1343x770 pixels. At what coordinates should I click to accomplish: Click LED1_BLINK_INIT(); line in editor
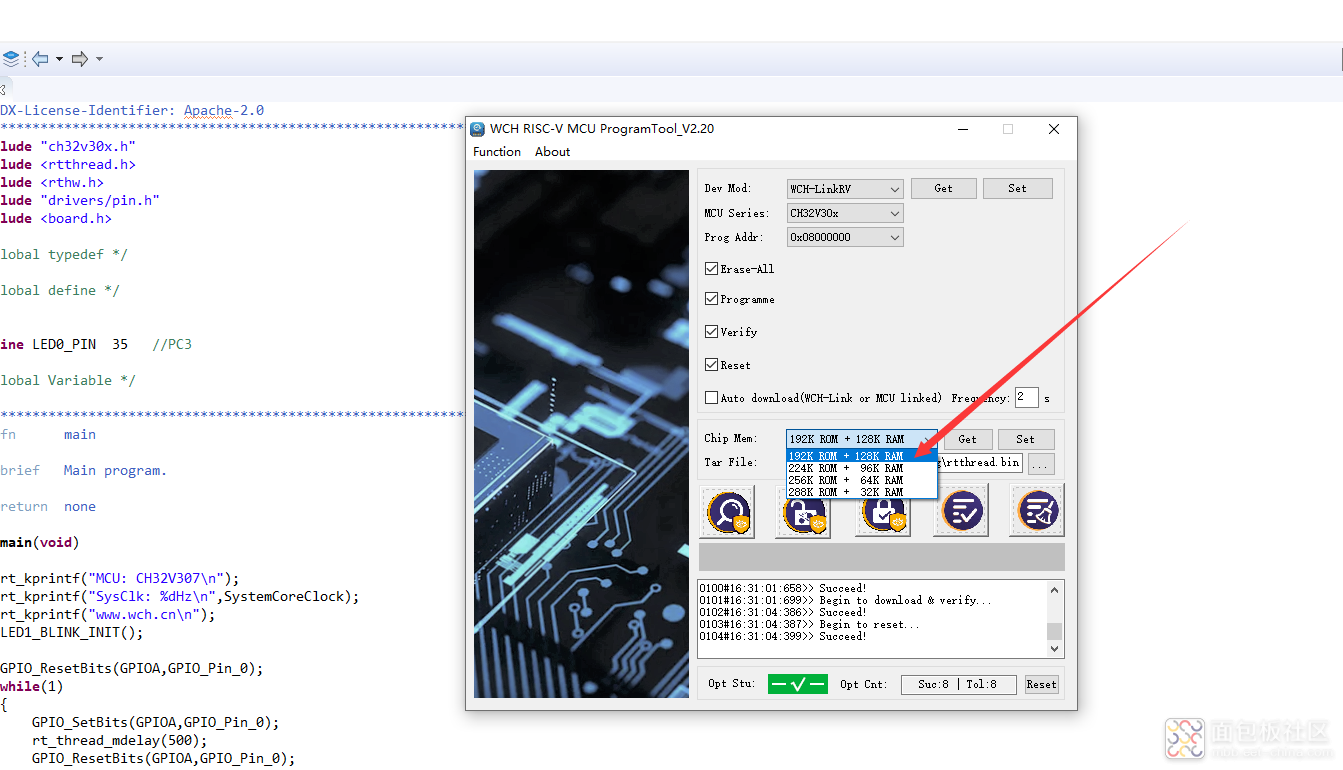pyautogui.click(x=72, y=632)
